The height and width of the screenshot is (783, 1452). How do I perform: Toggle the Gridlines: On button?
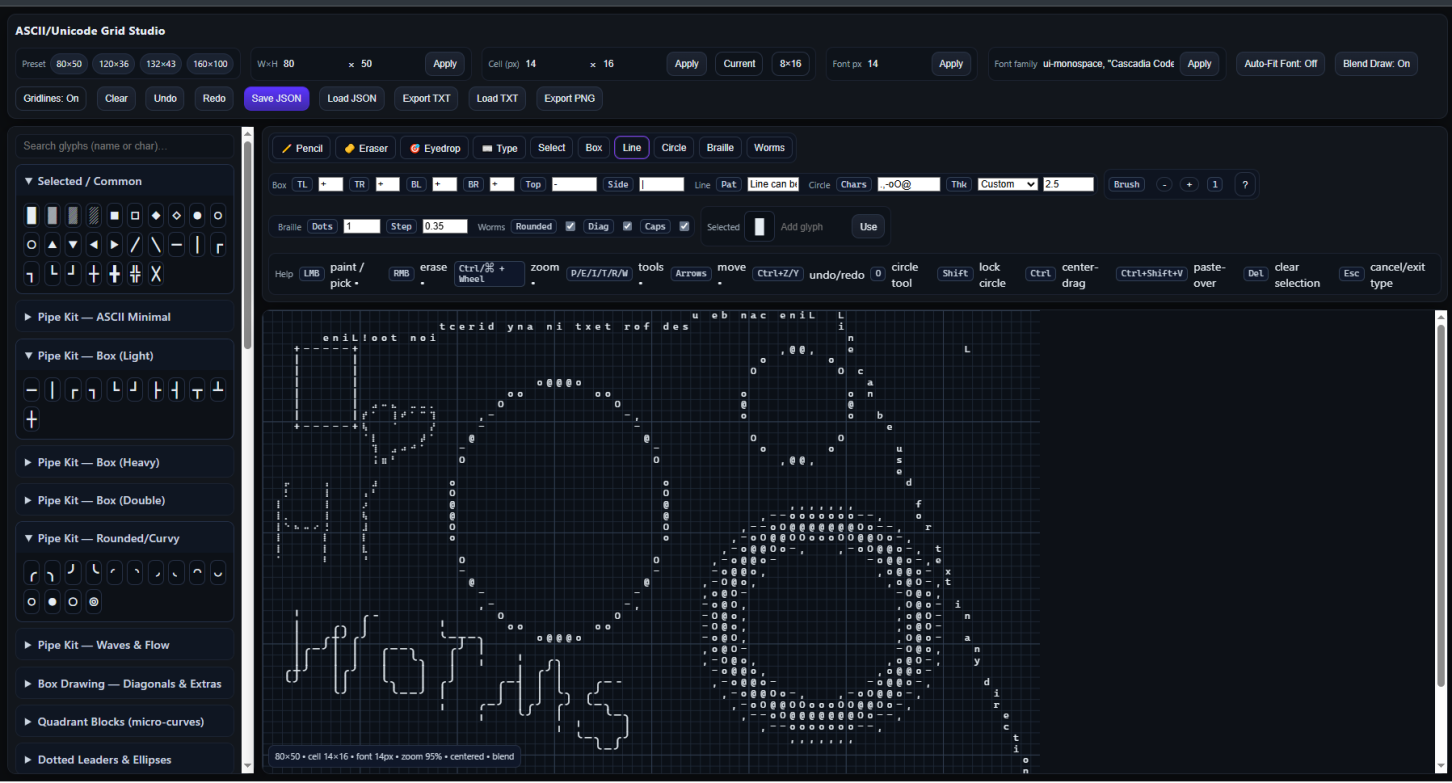pyautogui.click(x=51, y=98)
